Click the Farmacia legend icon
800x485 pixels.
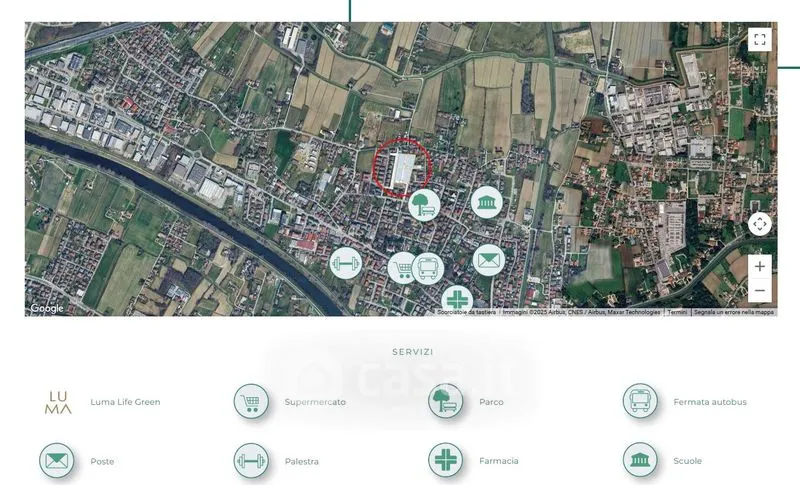pos(445,460)
